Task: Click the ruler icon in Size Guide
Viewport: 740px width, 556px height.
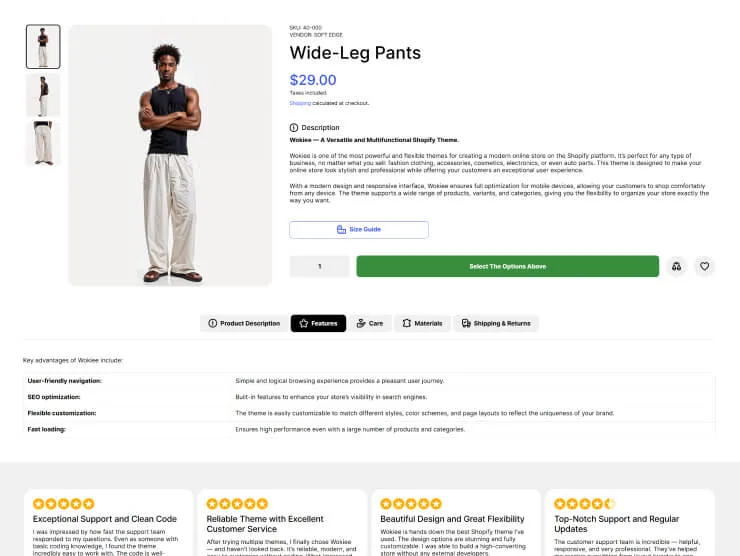Action: click(341, 230)
